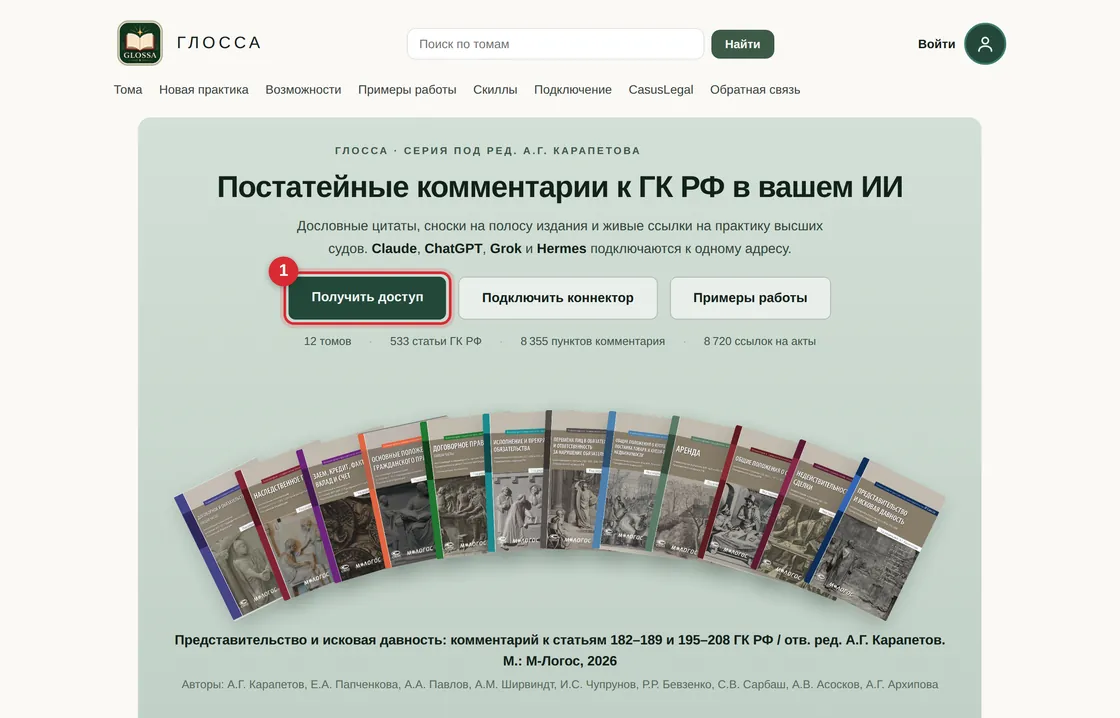Open the Скиллы menu item

pos(495,89)
